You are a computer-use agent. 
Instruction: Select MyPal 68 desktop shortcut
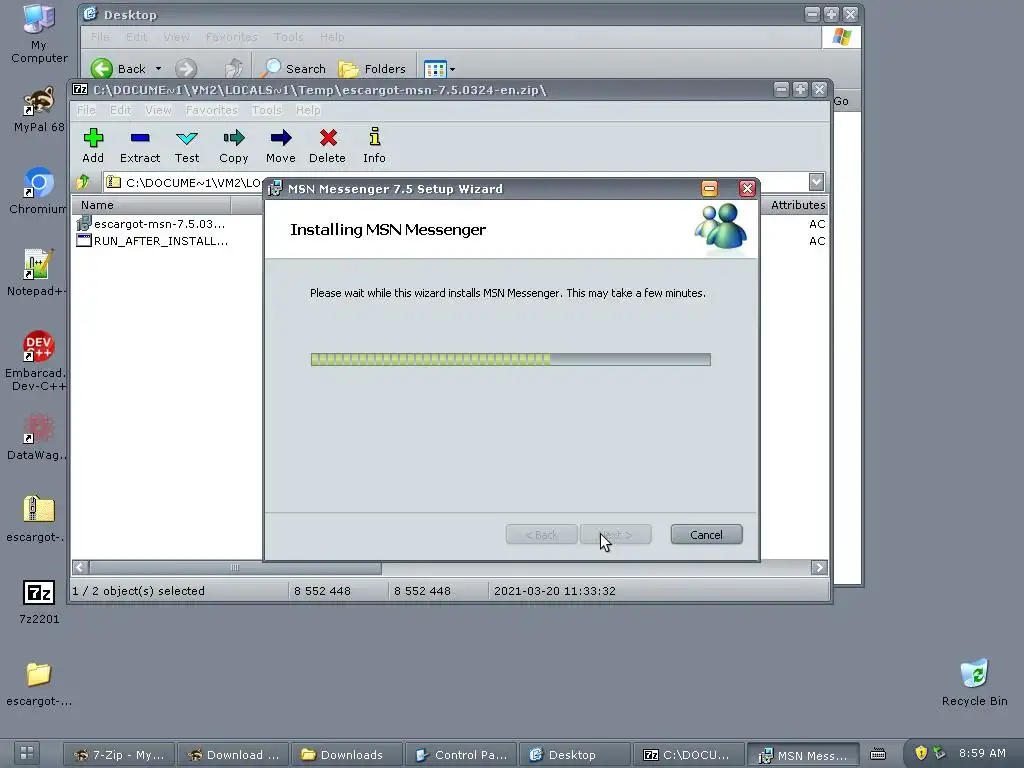click(x=39, y=110)
